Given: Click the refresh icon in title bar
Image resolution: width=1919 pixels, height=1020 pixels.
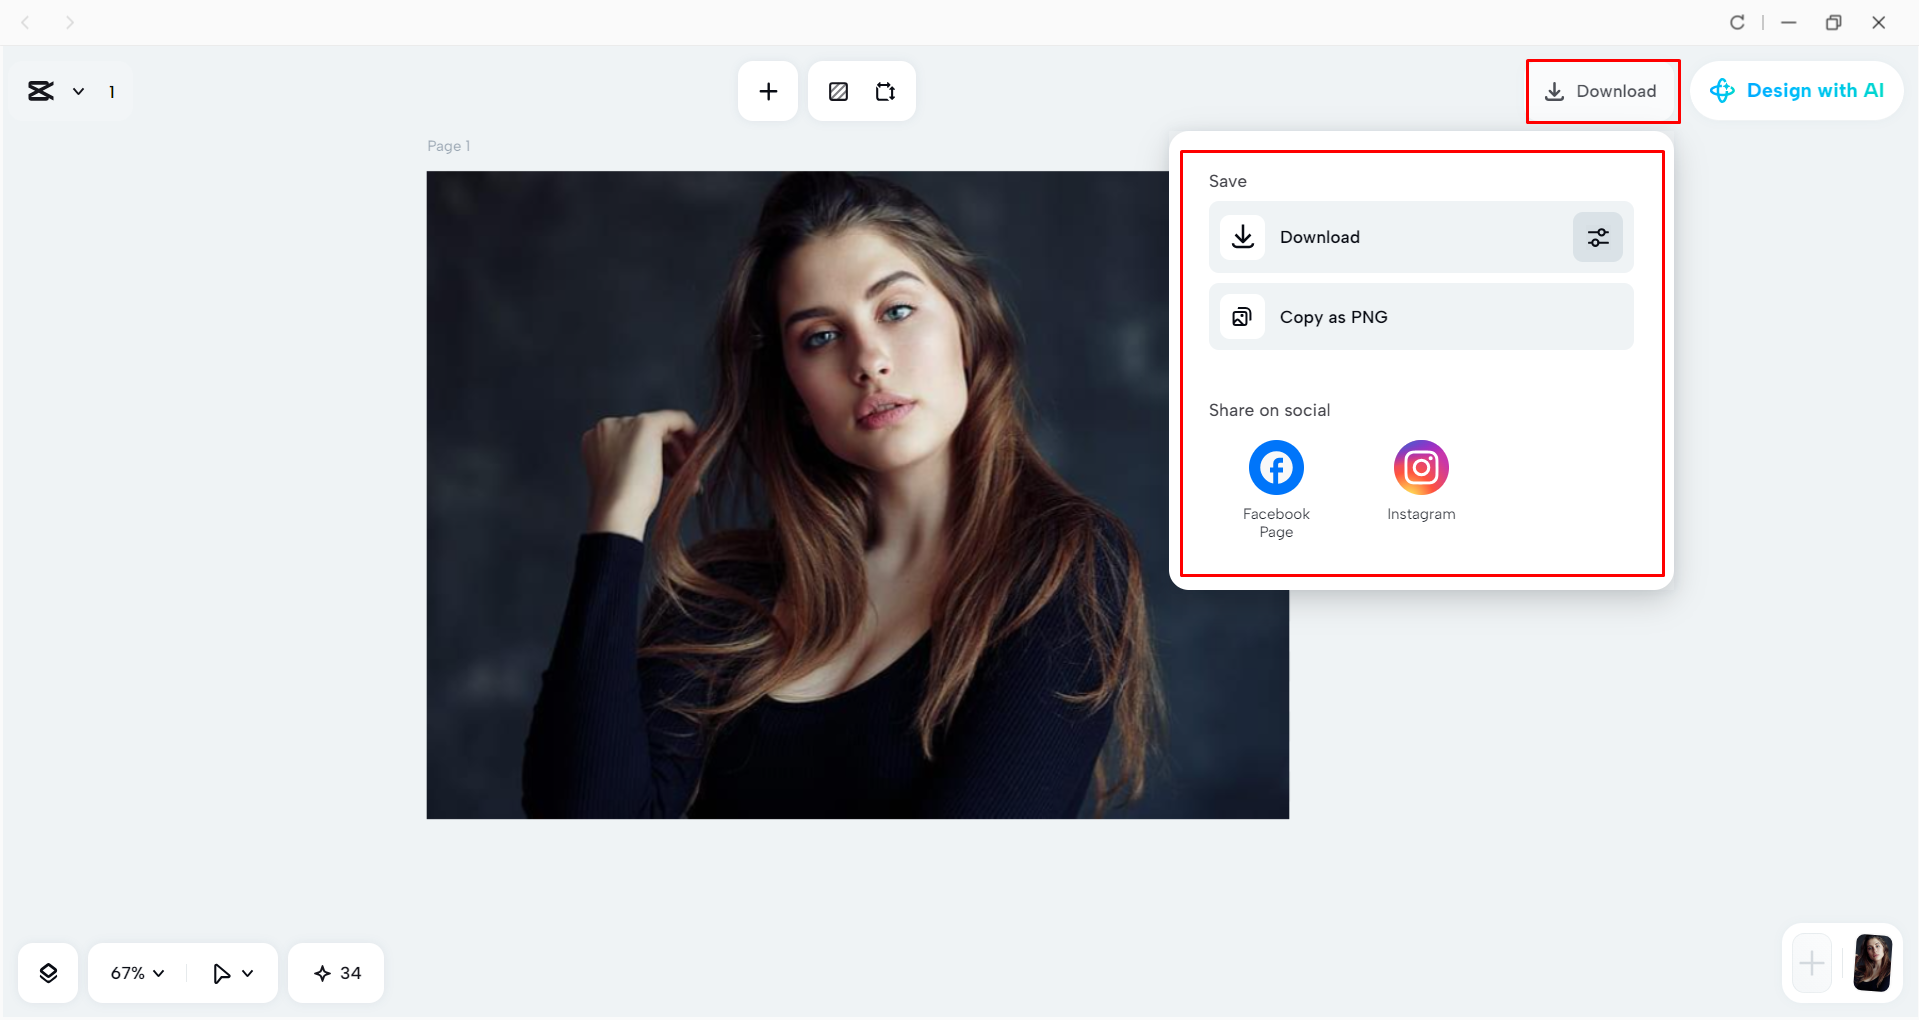Looking at the screenshot, I should click(x=1737, y=22).
